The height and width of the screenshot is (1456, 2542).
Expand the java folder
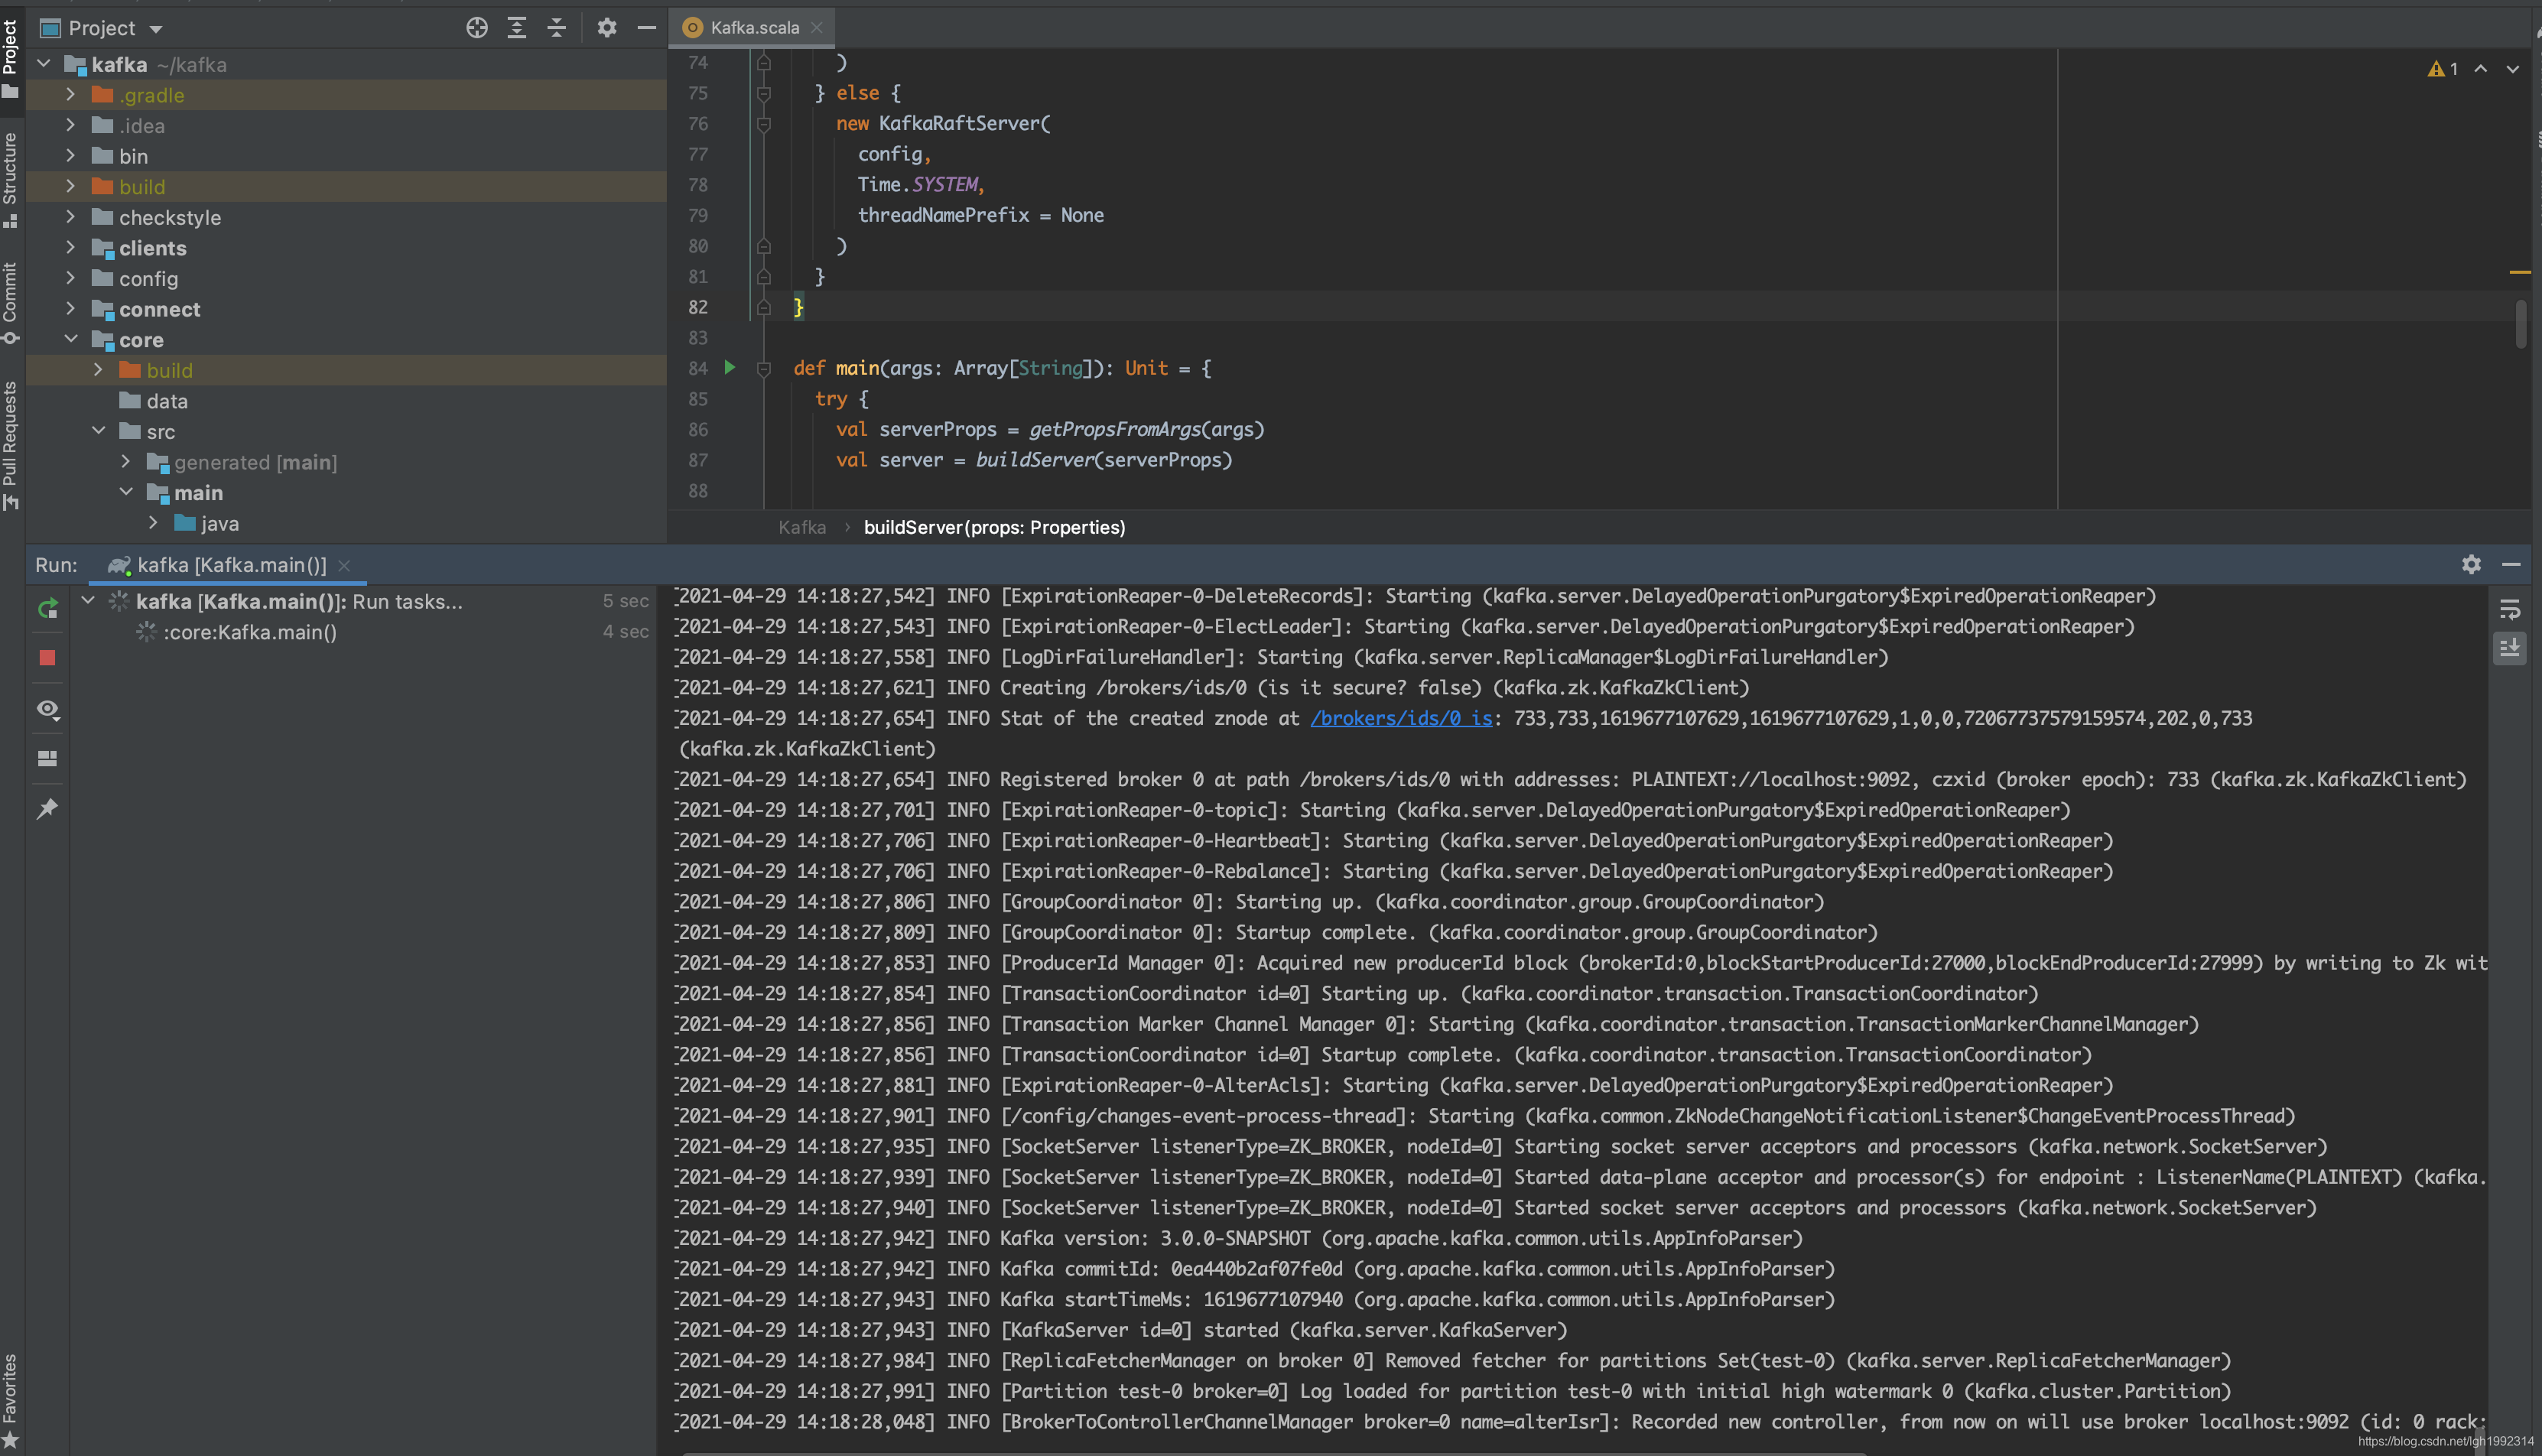[x=153, y=523]
